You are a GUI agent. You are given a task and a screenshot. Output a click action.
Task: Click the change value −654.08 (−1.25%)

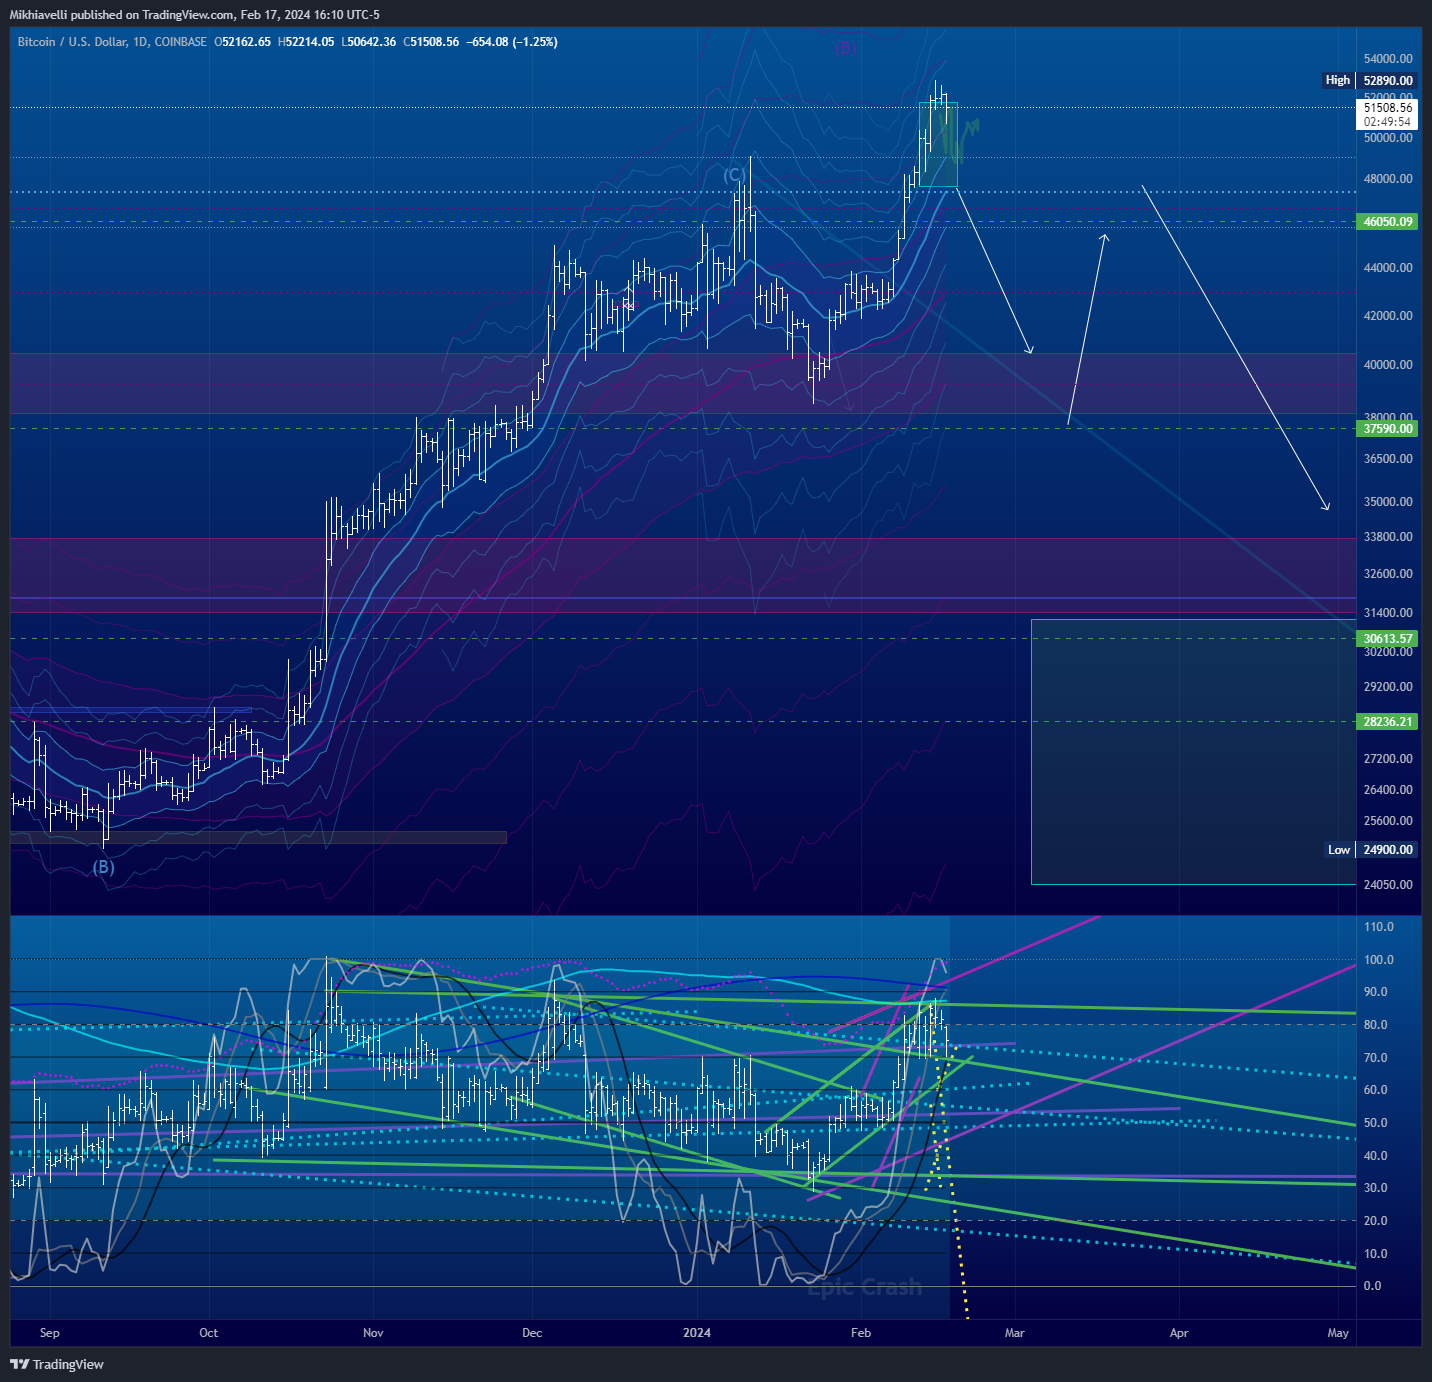pyautogui.click(x=512, y=42)
